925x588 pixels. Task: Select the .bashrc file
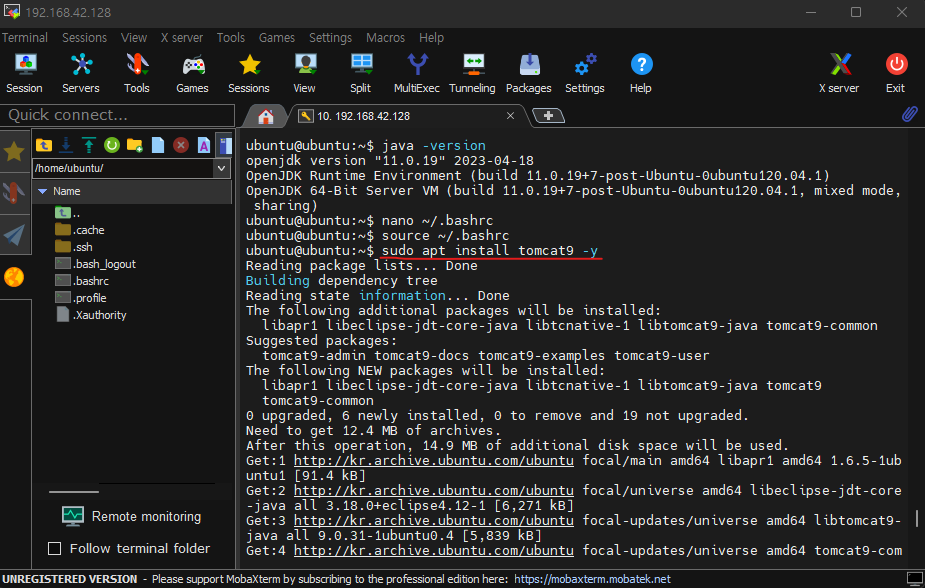[x=82, y=281]
